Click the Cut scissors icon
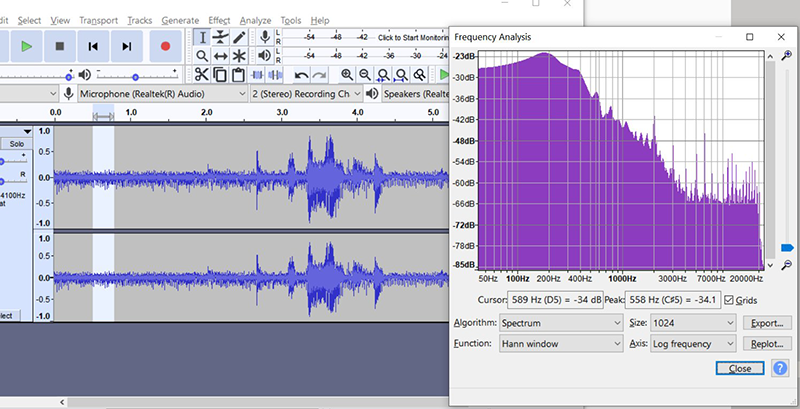The height and width of the screenshot is (409, 800). click(201, 75)
